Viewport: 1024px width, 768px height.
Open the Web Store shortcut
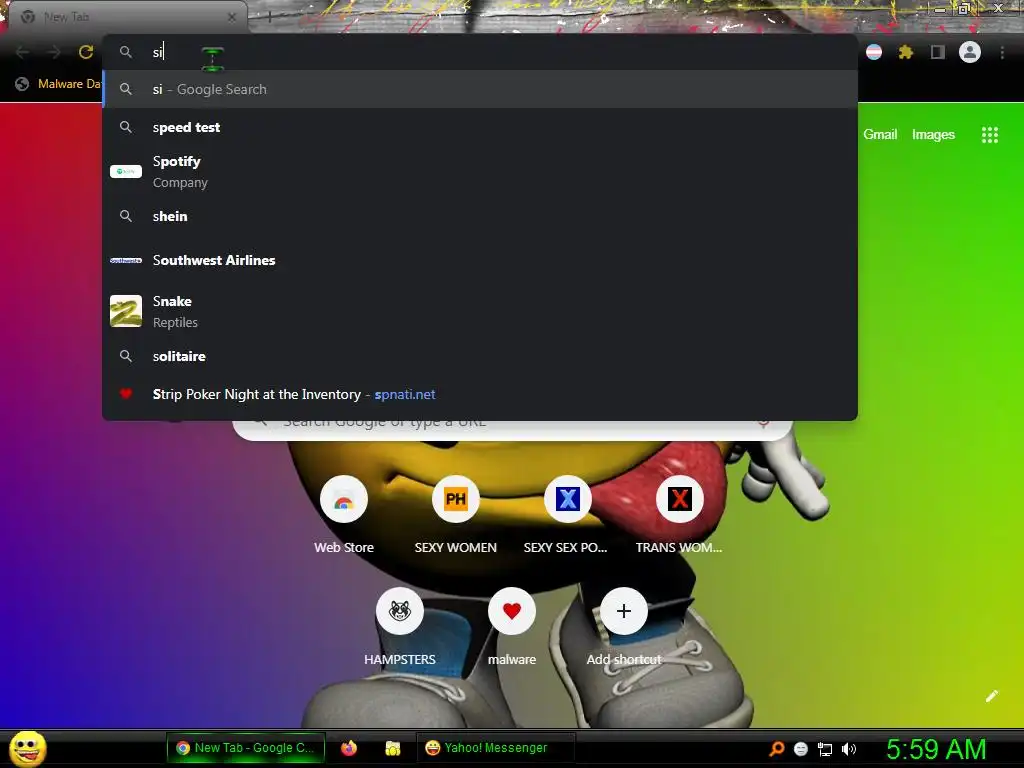[344, 499]
